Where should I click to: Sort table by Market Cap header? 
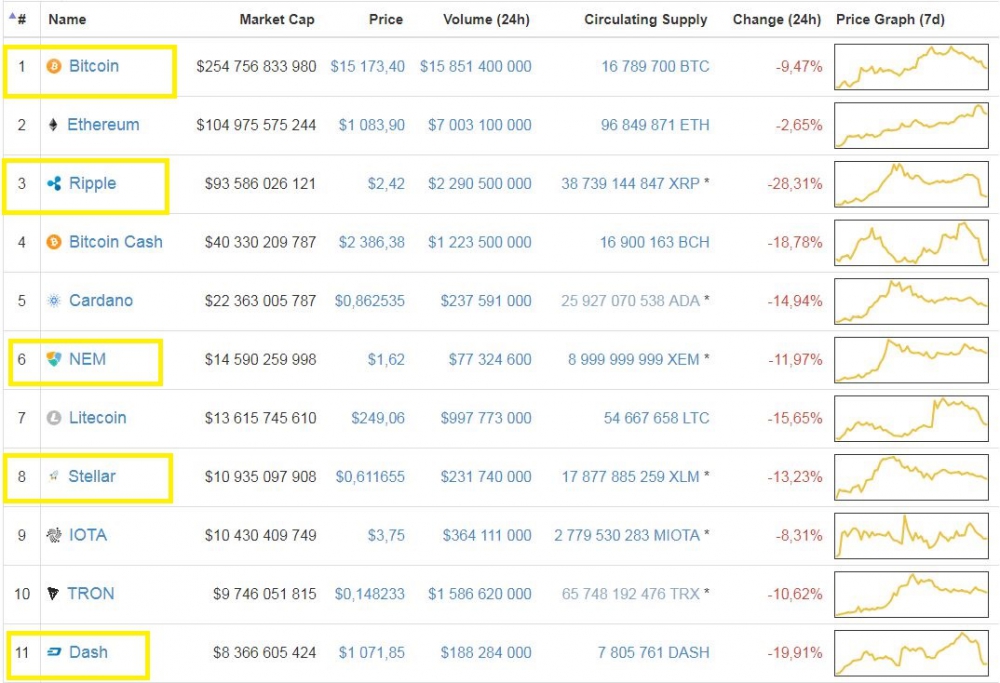tap(277, 19)
